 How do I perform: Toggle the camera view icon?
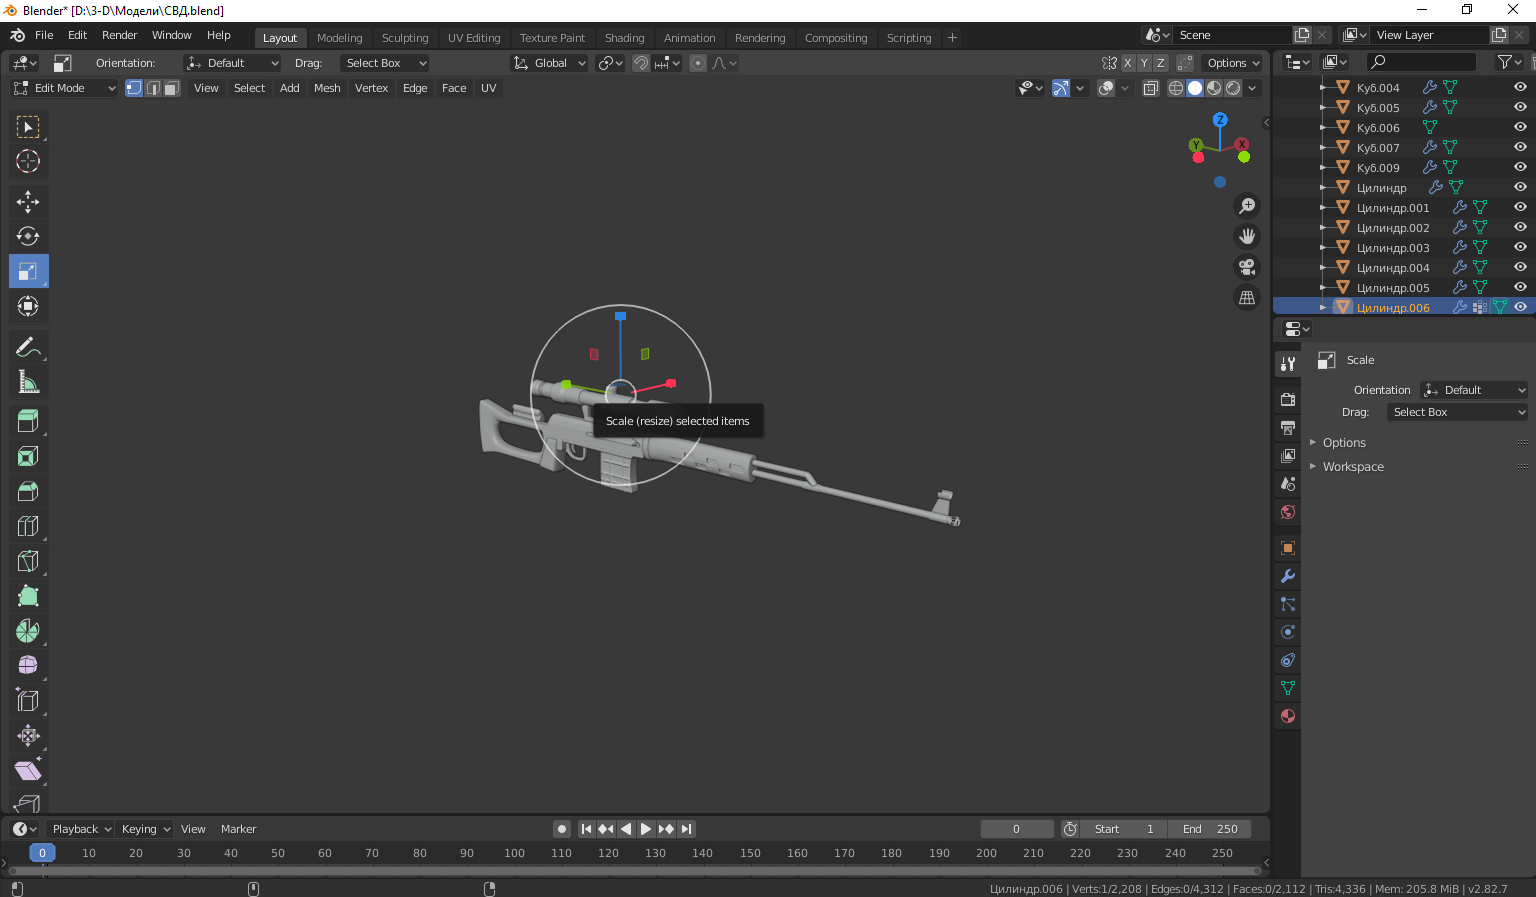click(1247, 267)
